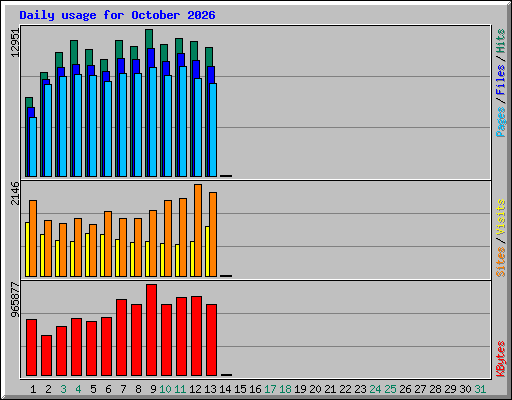Click the green day 10 axis label
512x400 pixels.
click(x=165, y=389)
